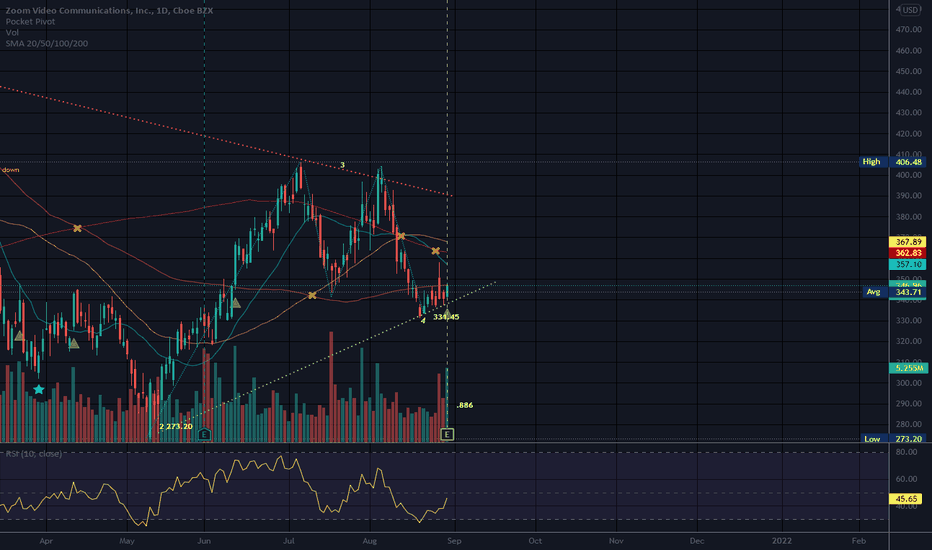Screen dimensions: 932x550
Task: Click the pocket pivot triangle in mid-April
Action: tap(74, 343)
